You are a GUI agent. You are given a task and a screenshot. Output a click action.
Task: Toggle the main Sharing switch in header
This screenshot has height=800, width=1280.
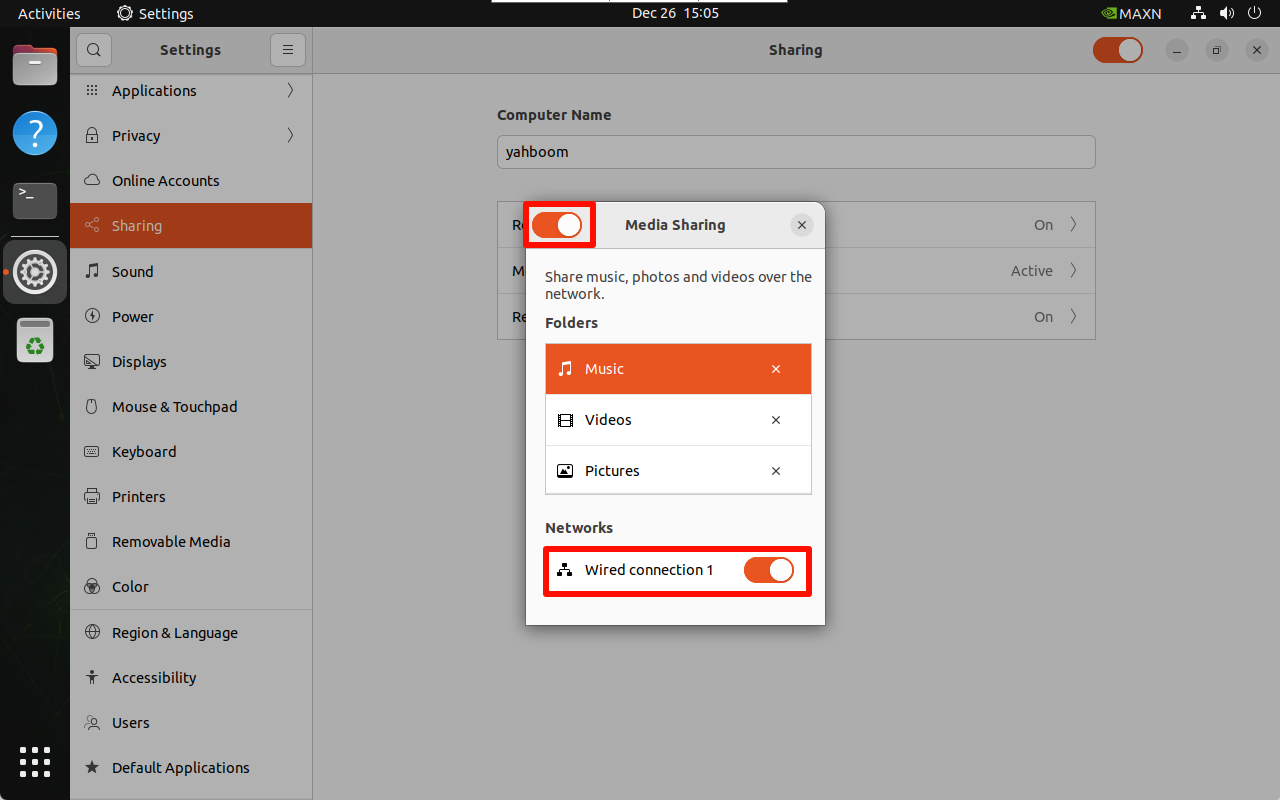(1117, 49)
